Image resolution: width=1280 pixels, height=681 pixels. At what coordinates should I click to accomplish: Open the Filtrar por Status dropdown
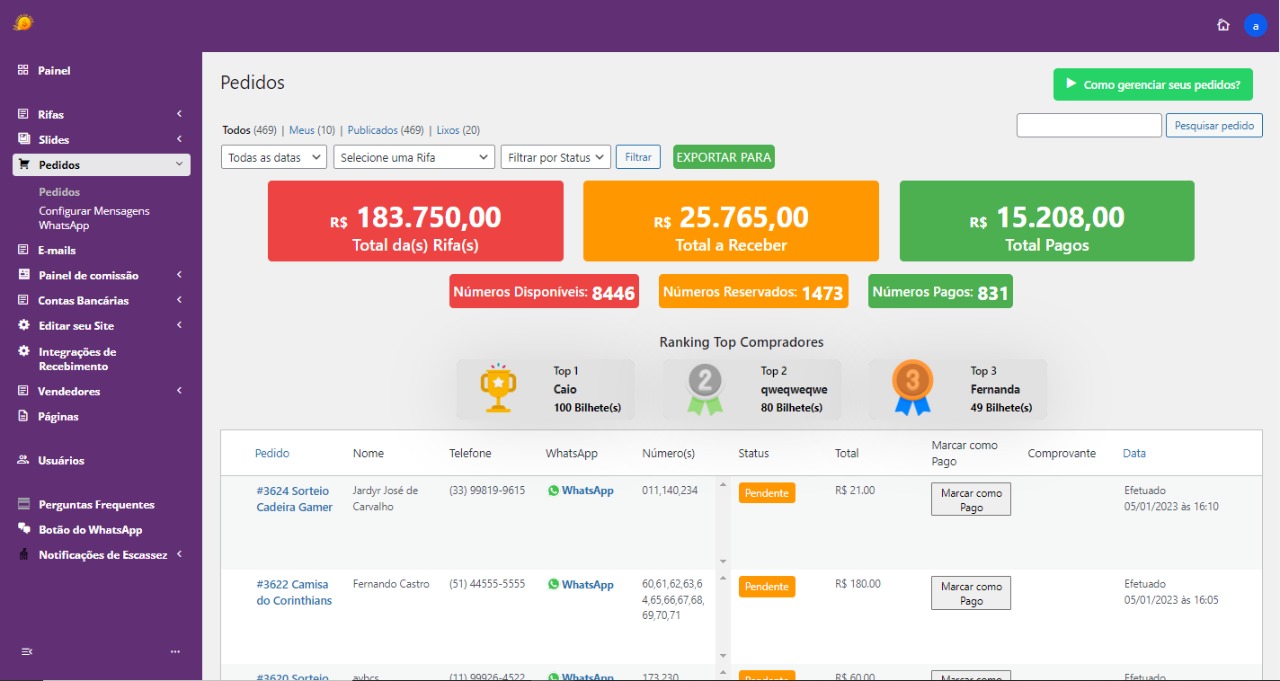pos(555,157)
